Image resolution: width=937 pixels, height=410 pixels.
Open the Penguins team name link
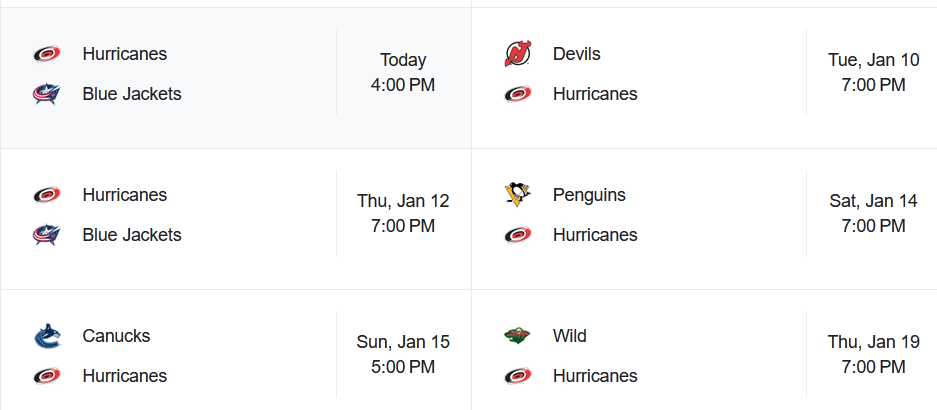pyautogui.click(x=589, y=195)
